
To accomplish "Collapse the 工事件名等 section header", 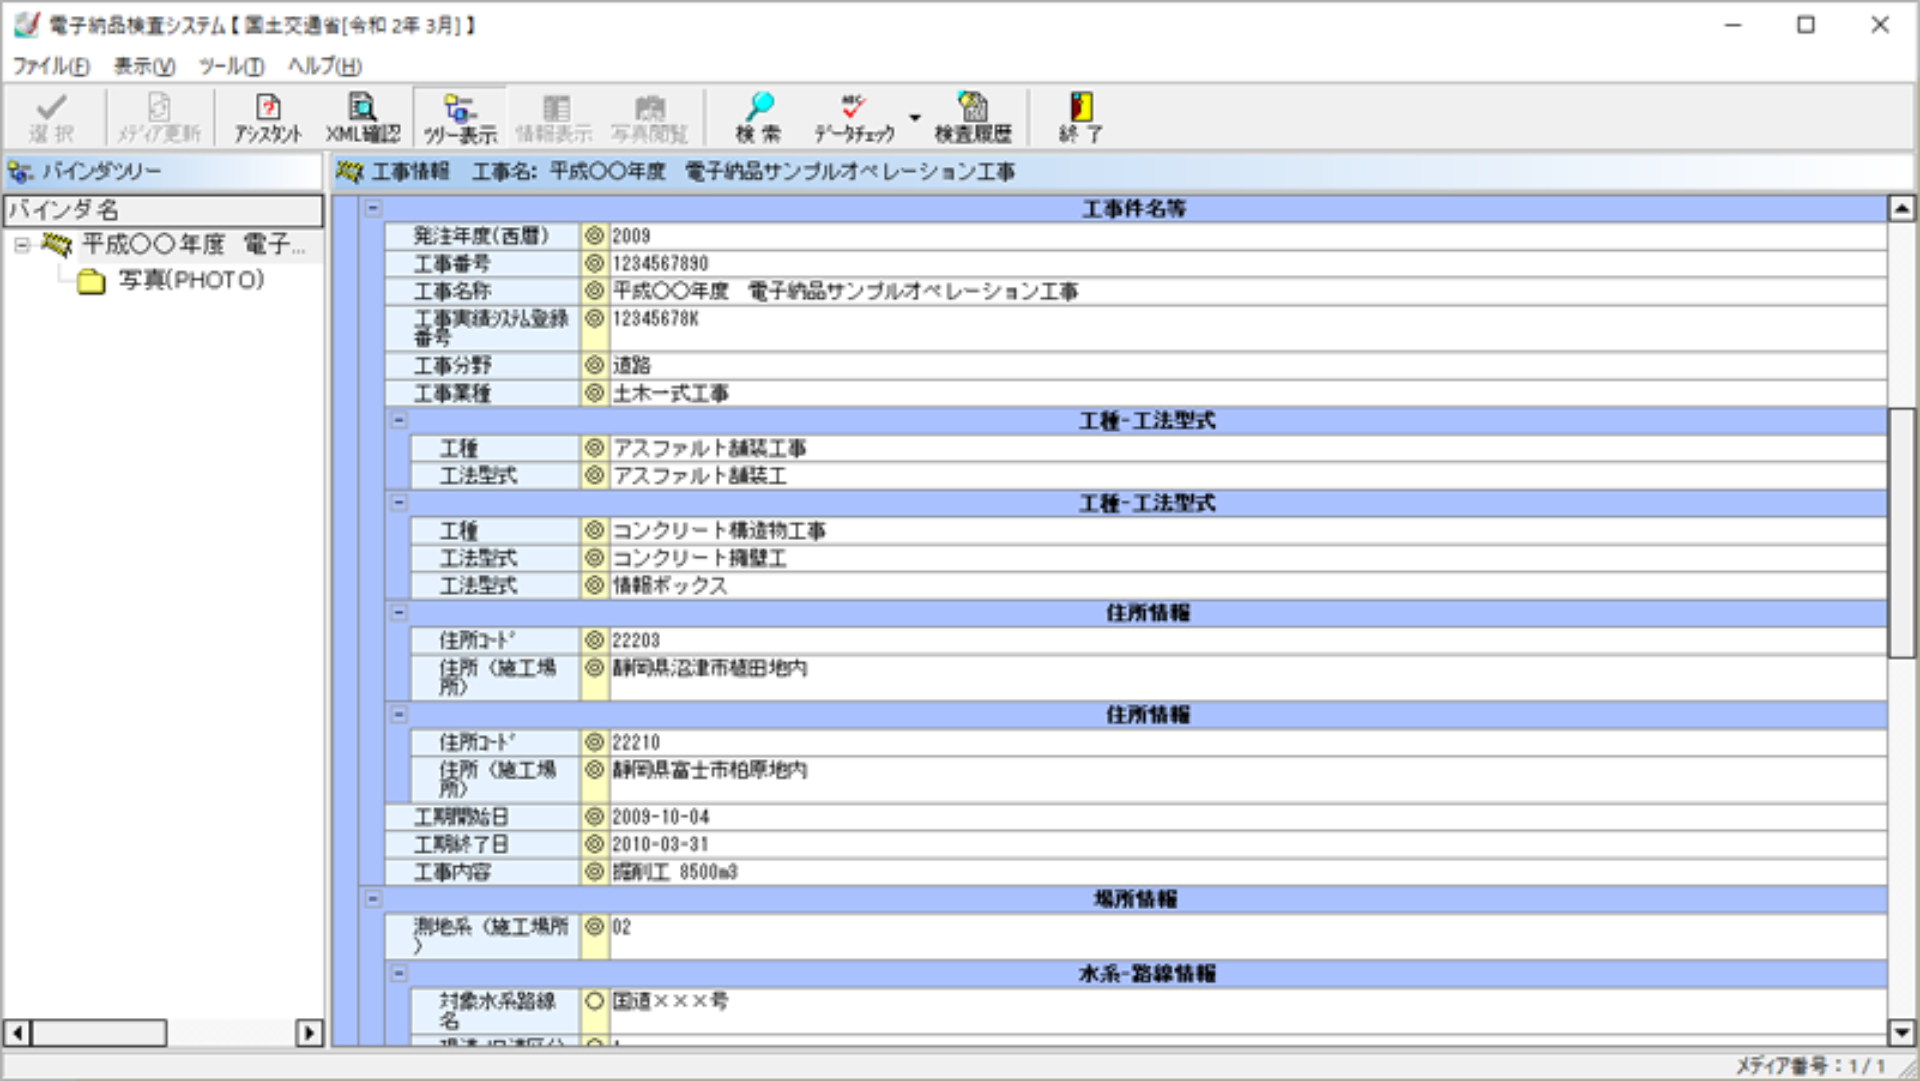I will (371, 208).
